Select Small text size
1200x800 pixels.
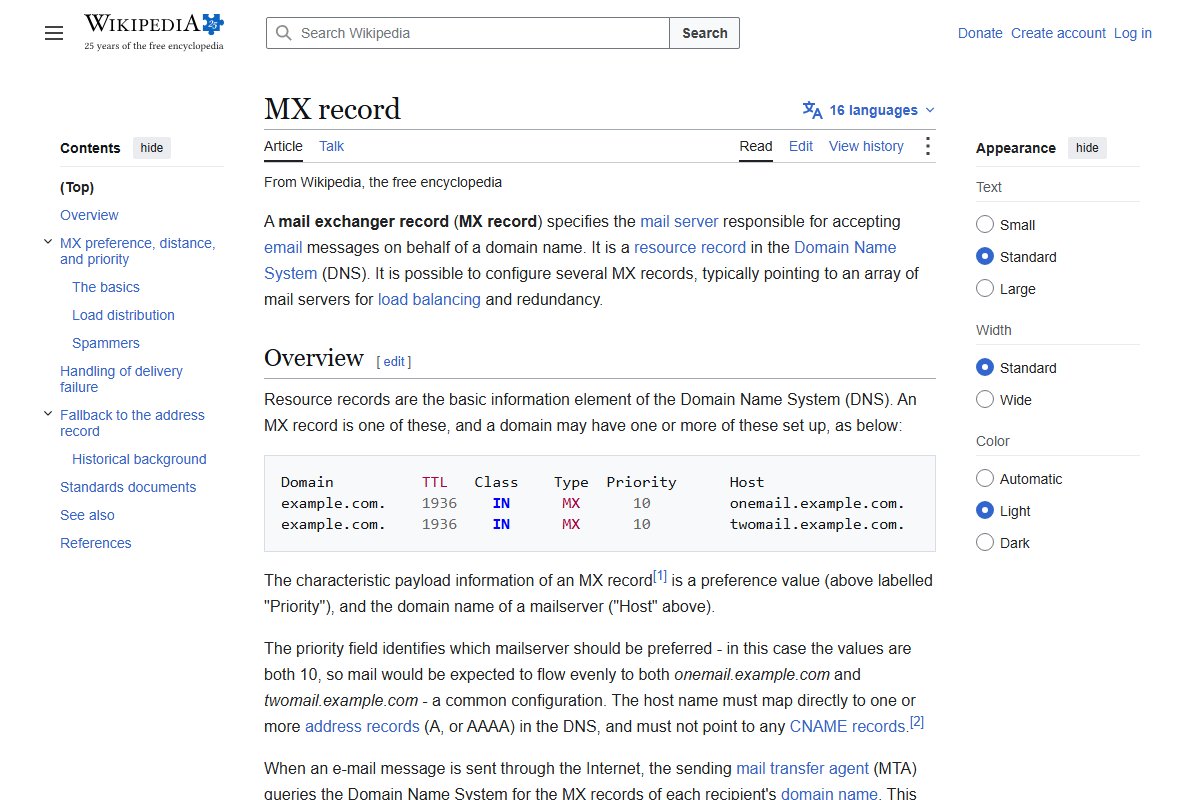point(985,225)
